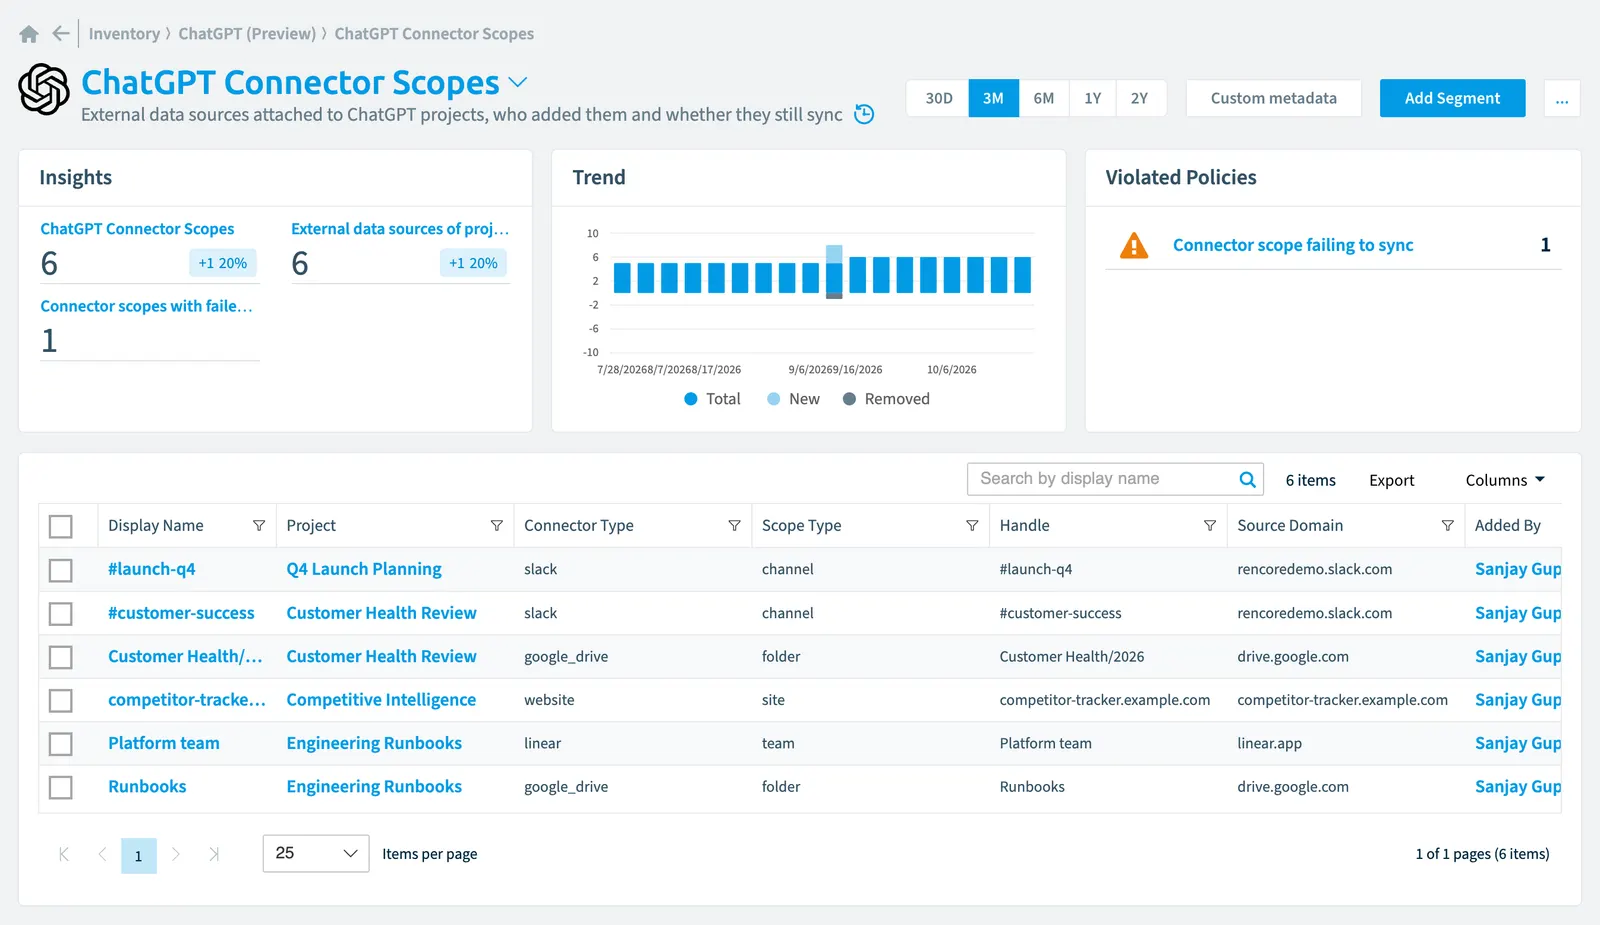Click the Export button
Viewport: 1600px width, 925px height.
(x=1391, y=480)
